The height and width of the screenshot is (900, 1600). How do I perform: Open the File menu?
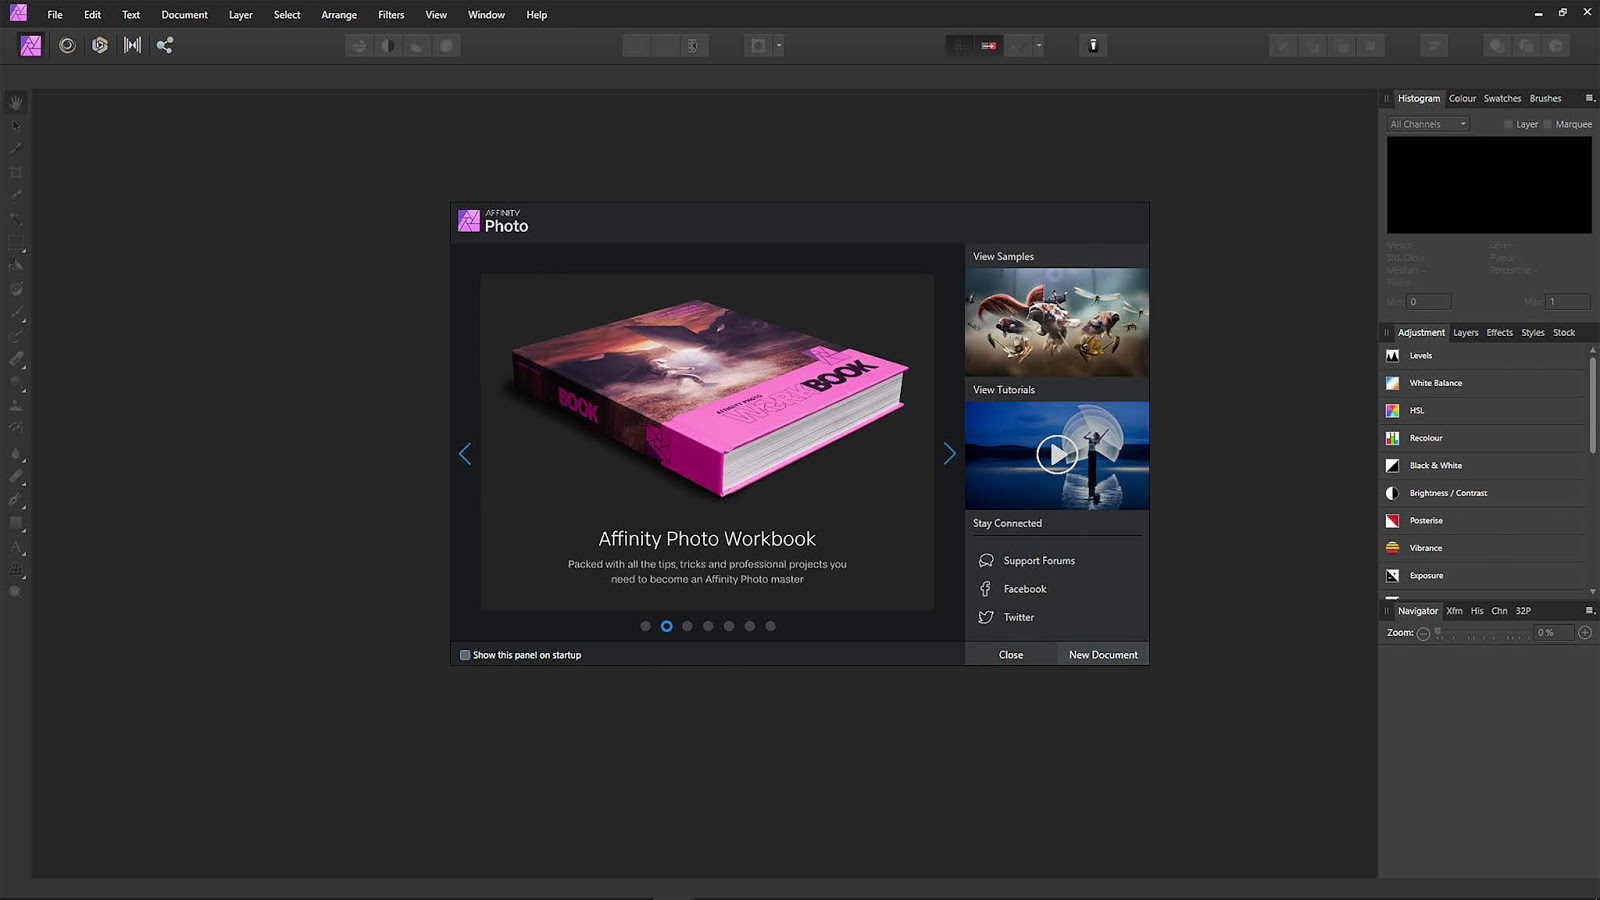[x=55, y=15]
